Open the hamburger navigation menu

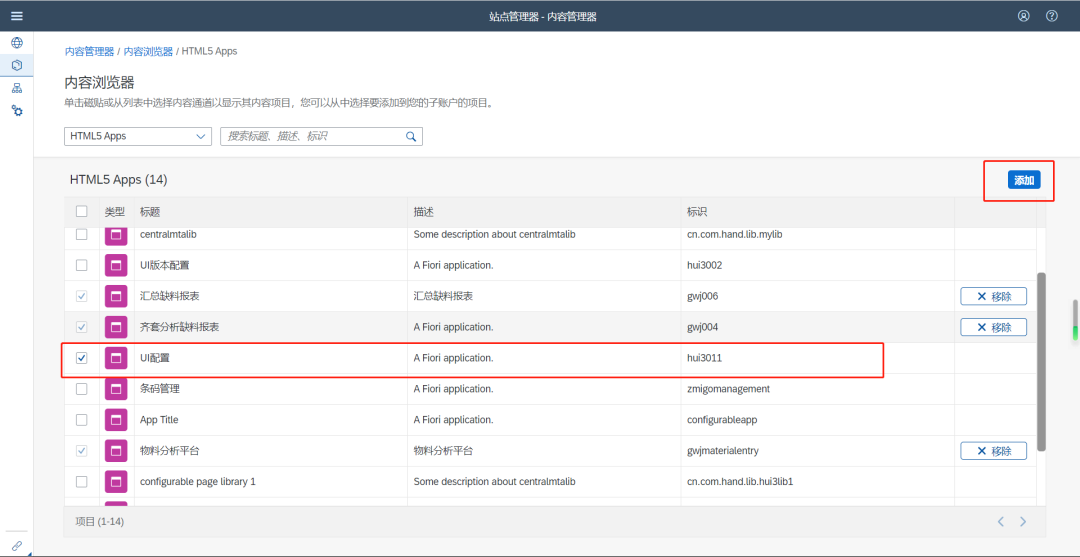(x=17, y=16)
